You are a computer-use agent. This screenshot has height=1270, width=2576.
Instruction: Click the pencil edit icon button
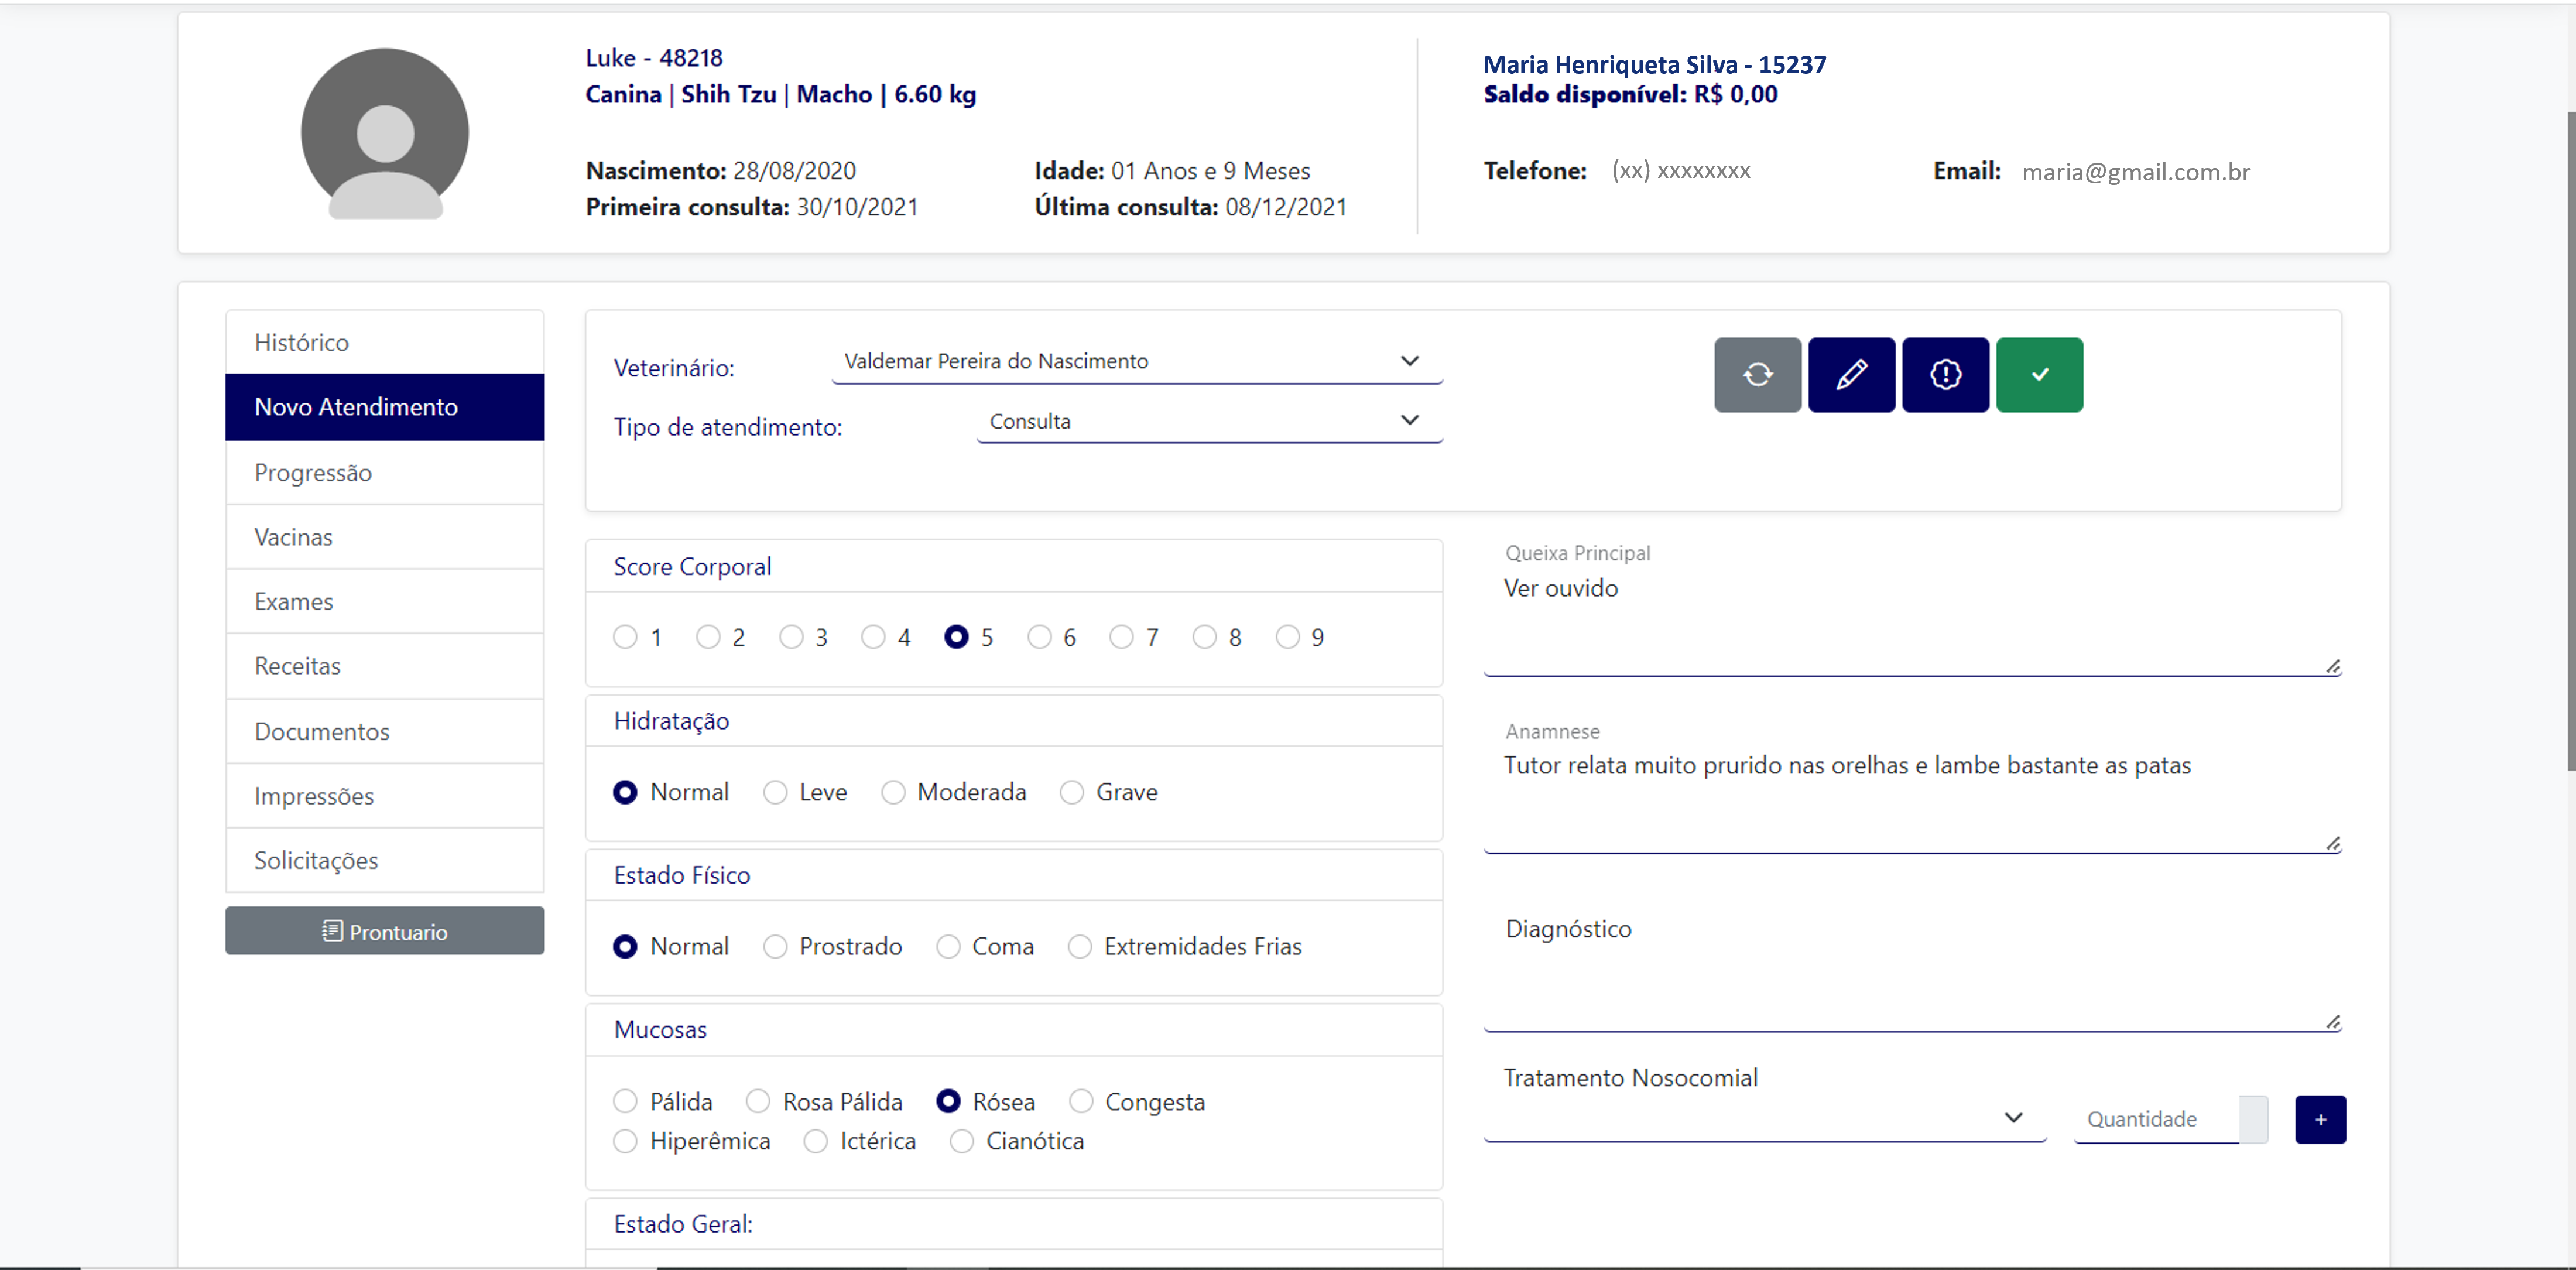[x=1851, y=374]
